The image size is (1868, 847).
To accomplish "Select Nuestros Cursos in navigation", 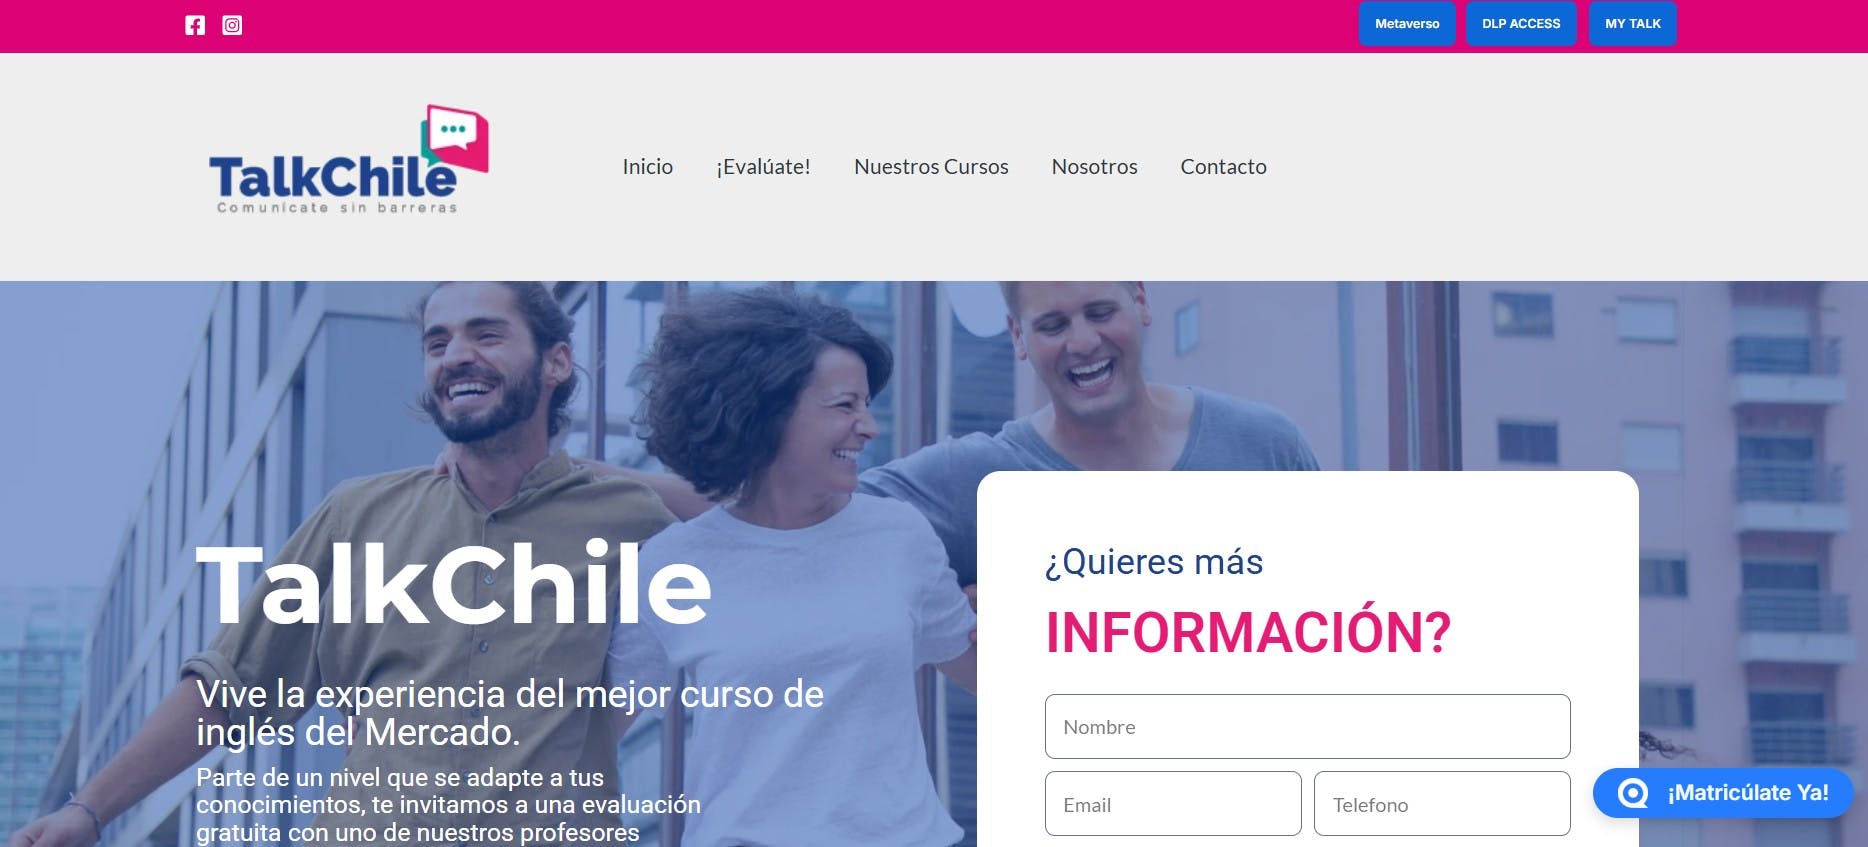I will tap(931, 167).
